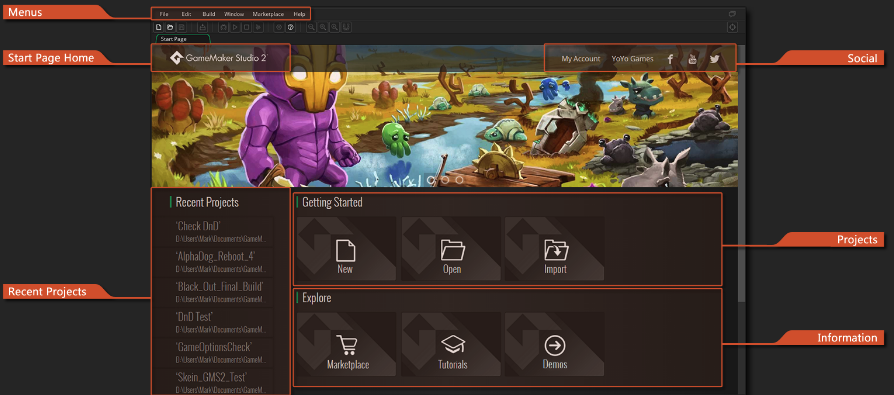Screen dimensions: 894x395
Task: Open the Marketplace menu in the menu bar
Action: [x=268, y=14]
